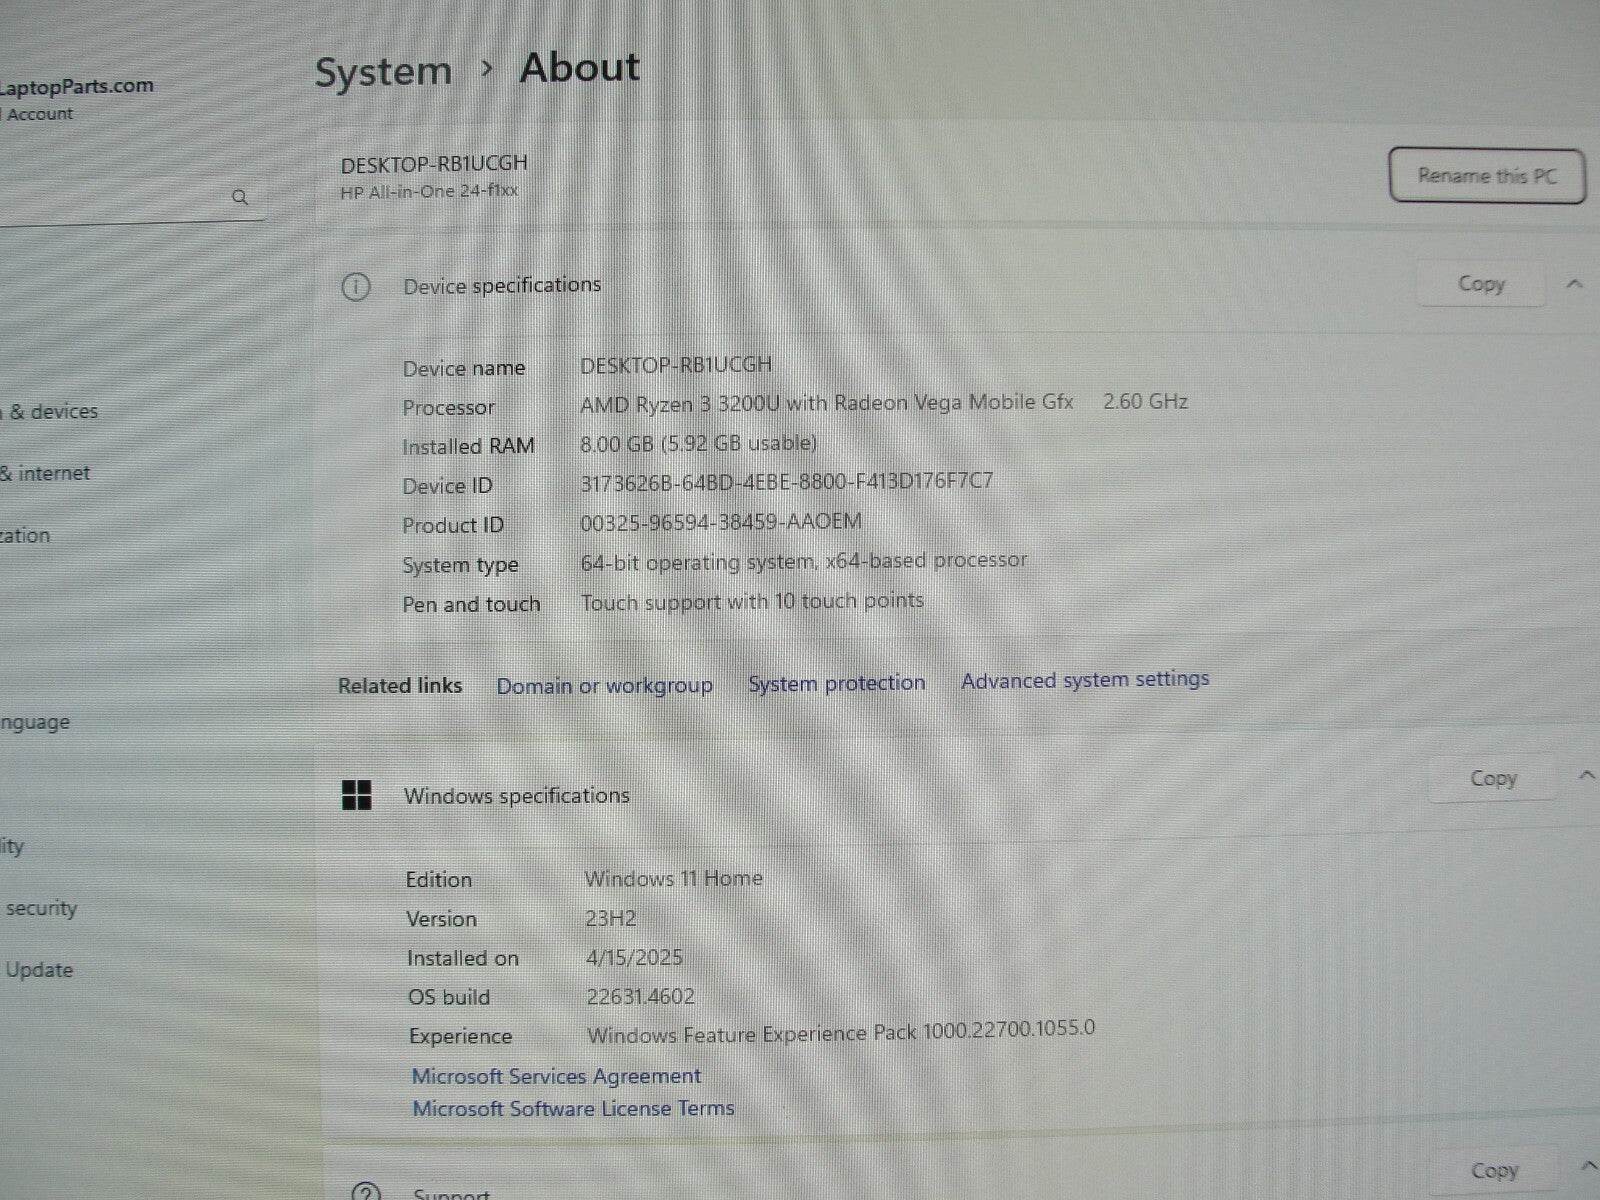Click the Device specifications info icon
1600x1200 pixels.
pyautogui.click(x=355, y=286)
